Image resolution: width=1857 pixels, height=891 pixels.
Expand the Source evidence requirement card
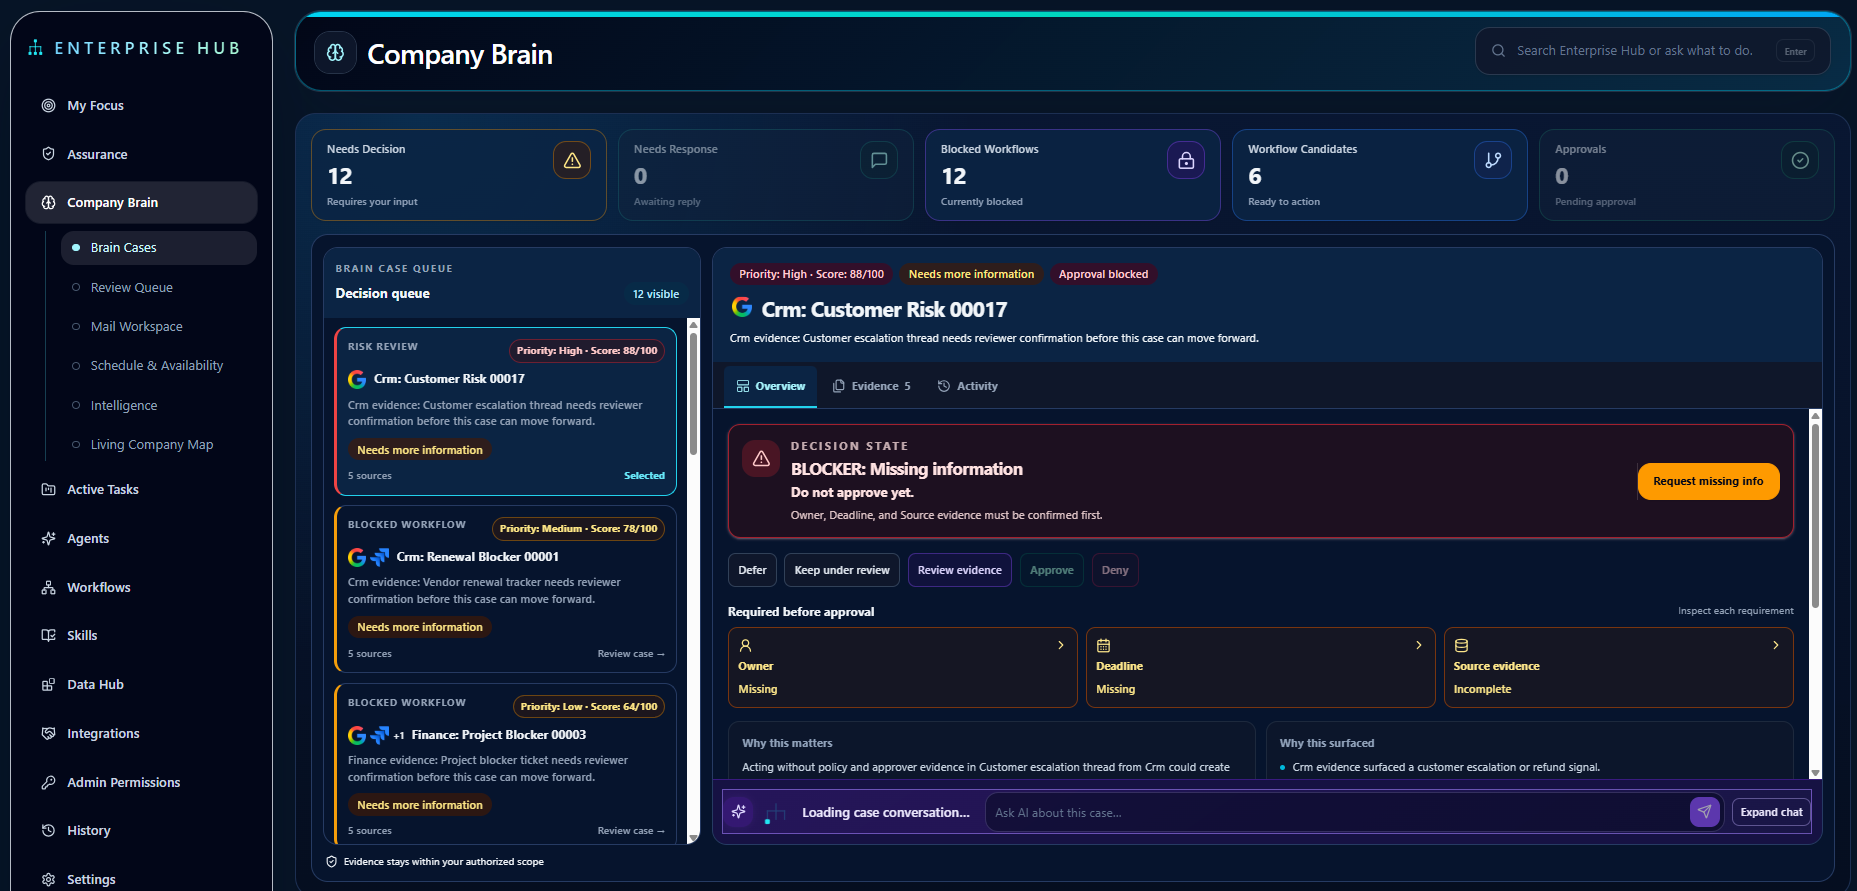1618,667
